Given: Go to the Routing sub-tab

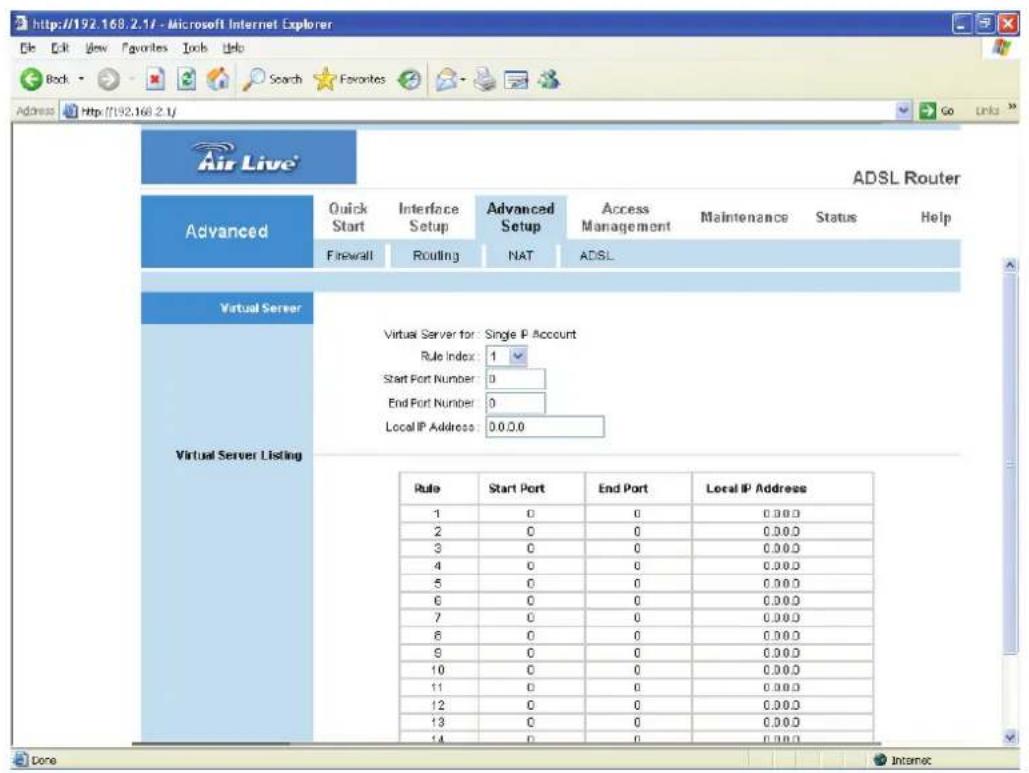Looking at the screenshot, I should point(436,255).
